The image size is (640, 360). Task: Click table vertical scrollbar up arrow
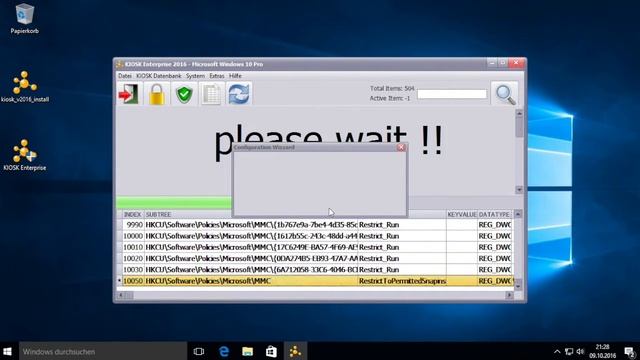[518, 214]
